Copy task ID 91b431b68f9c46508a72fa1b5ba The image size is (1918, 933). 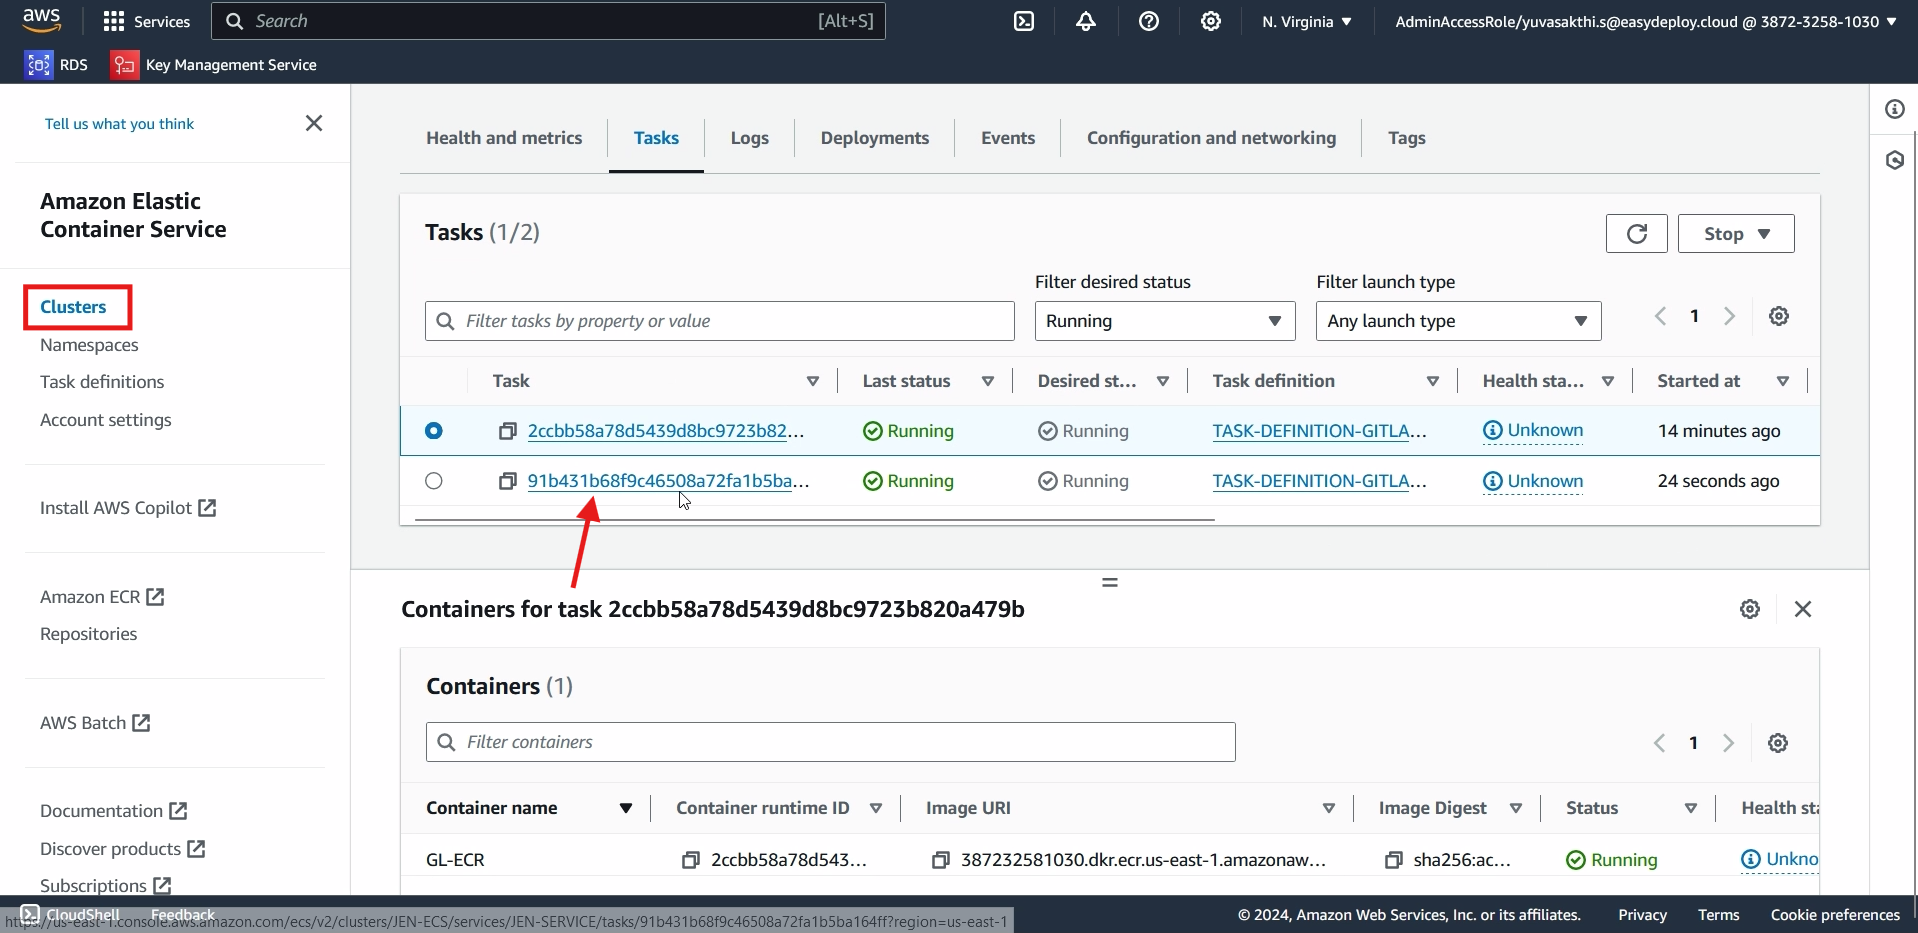(508, 481)
